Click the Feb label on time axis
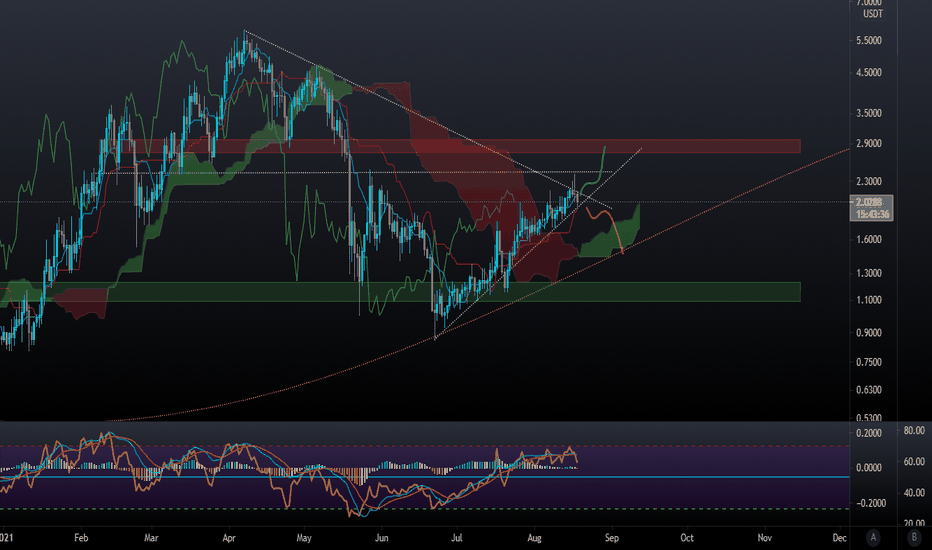The height and width of the screenshot is (550, 932). [x=81, y=538]
